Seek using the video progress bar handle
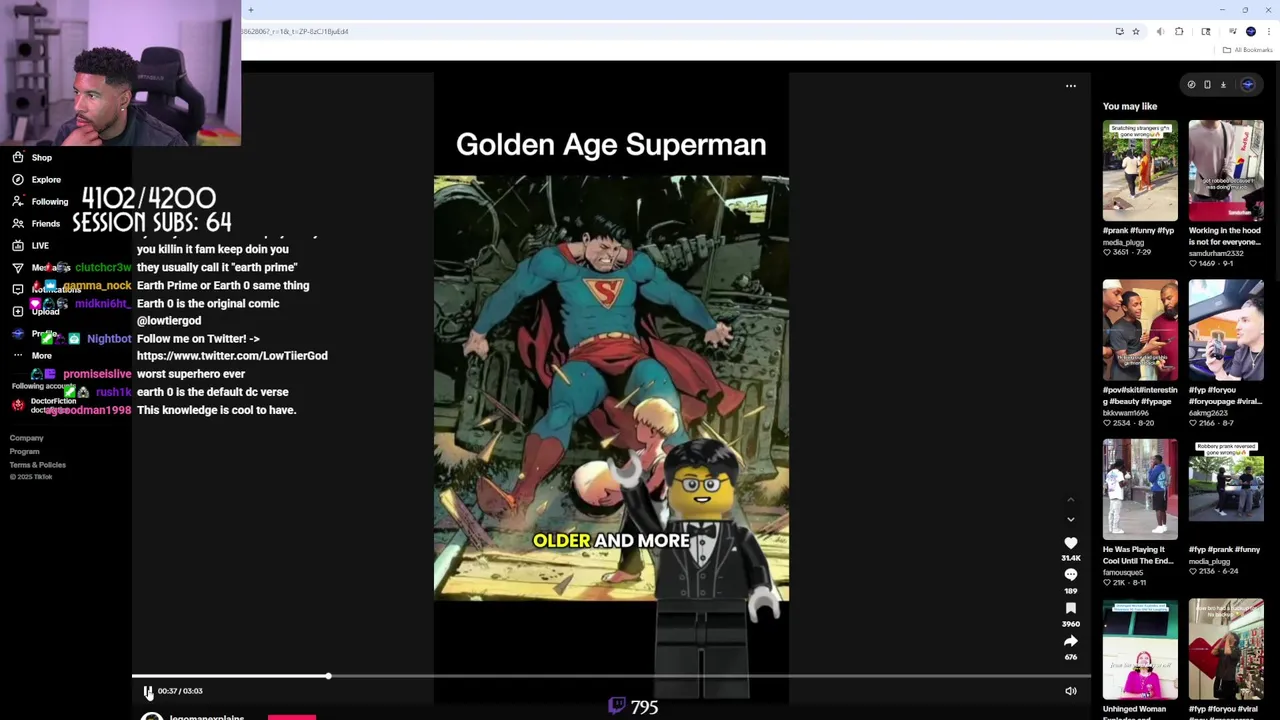 (328, 677)
